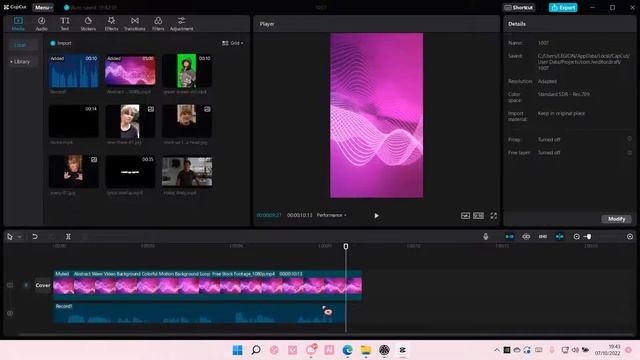Open Windows taskbar search
The height and width of the screenshot is (360, 640).
[x=256, y=350]
